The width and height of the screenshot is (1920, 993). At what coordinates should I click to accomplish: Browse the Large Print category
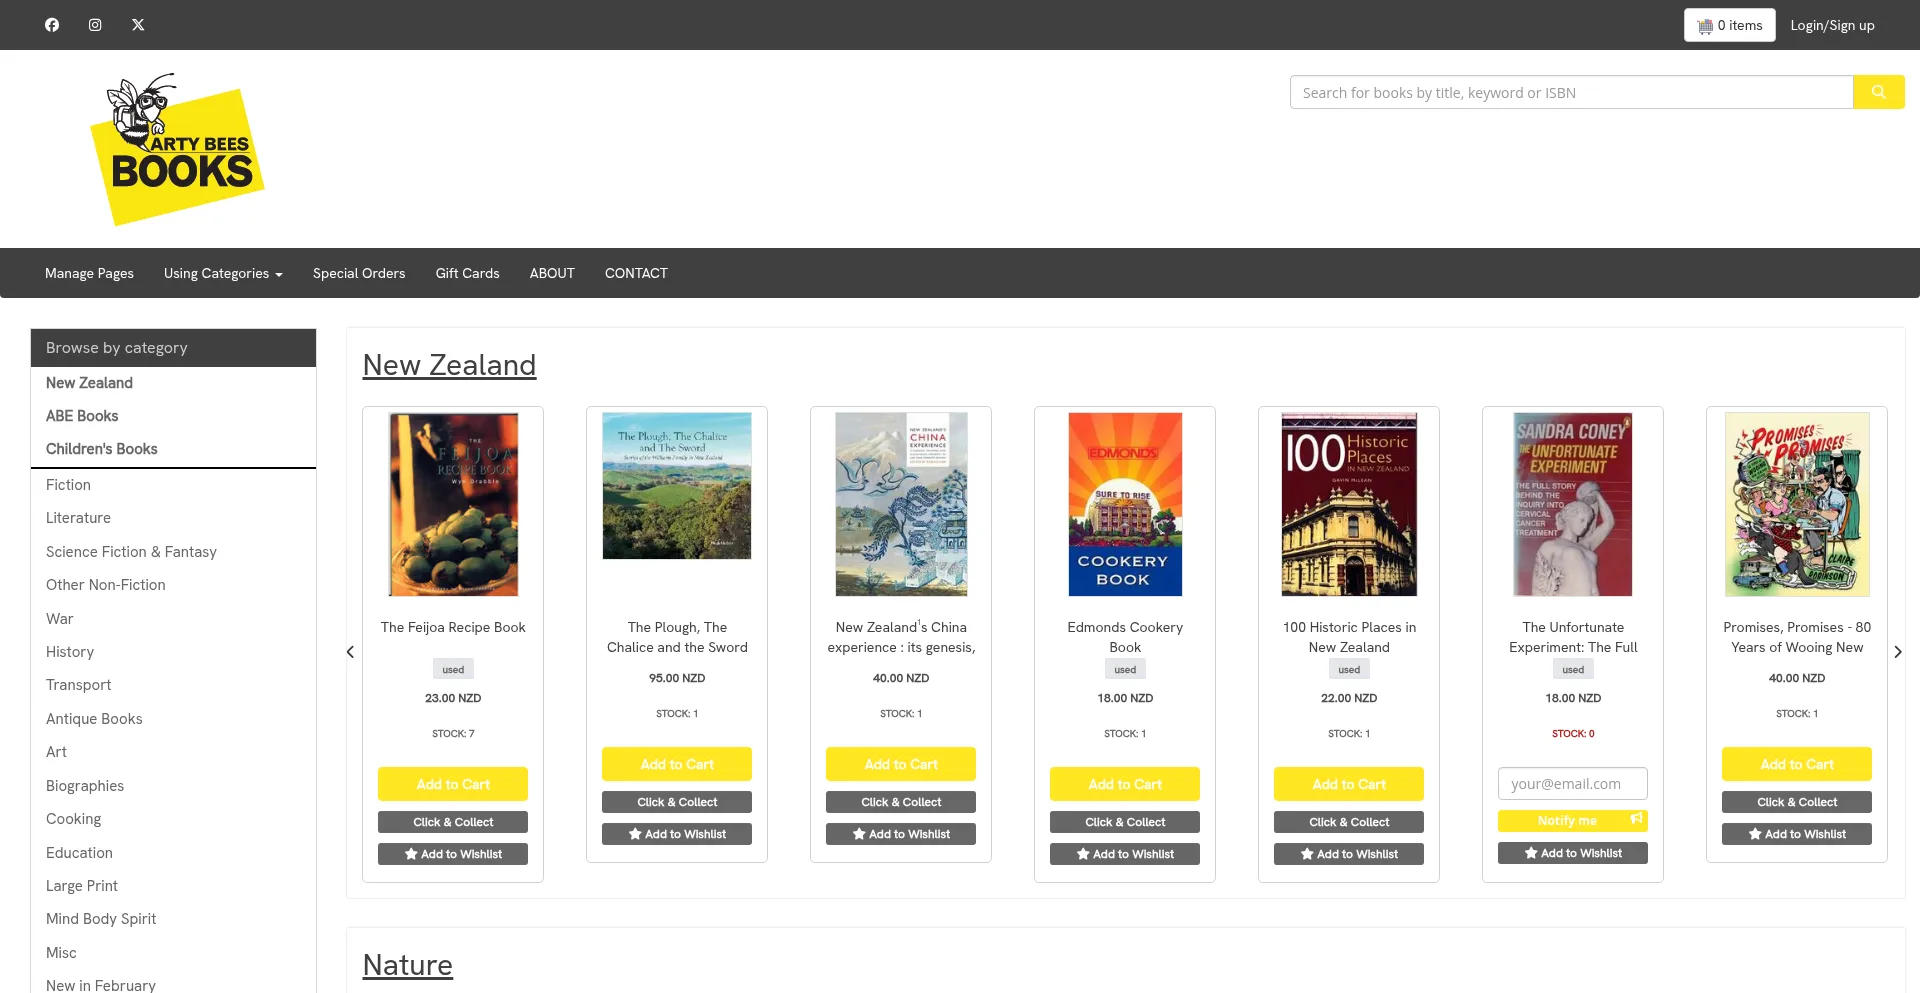coord(82,886)
